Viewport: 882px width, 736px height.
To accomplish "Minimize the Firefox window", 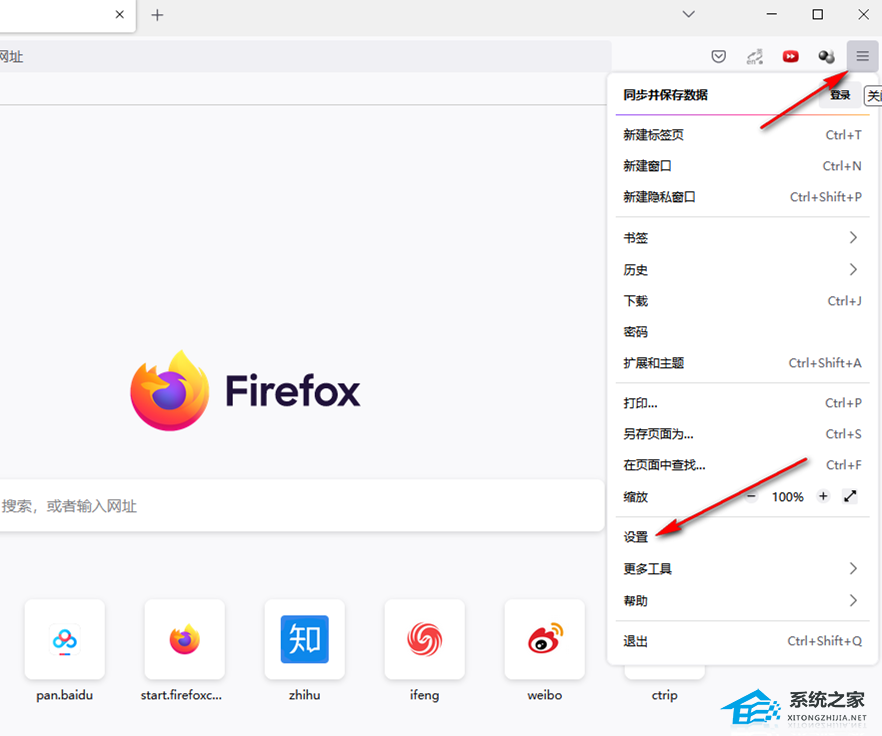I will [x=772, y=15].
